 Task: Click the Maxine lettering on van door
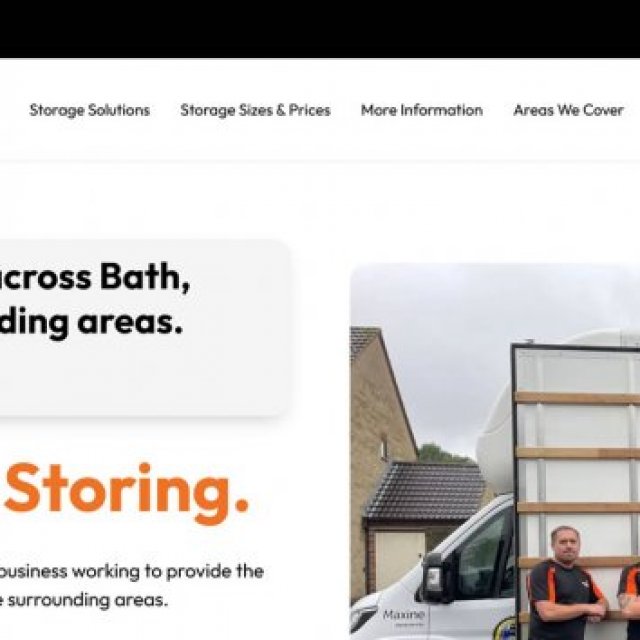tap(403, 614)
